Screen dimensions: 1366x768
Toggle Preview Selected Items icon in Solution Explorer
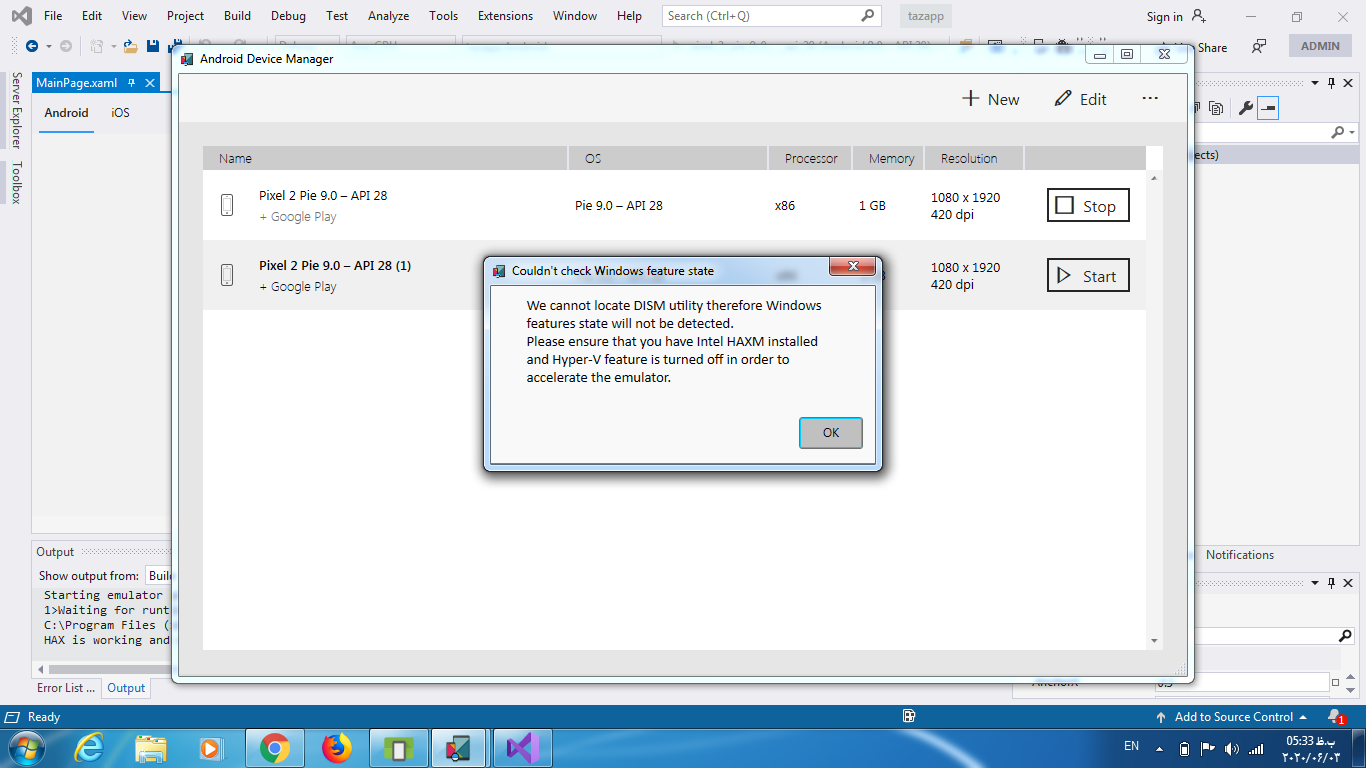1268,108
